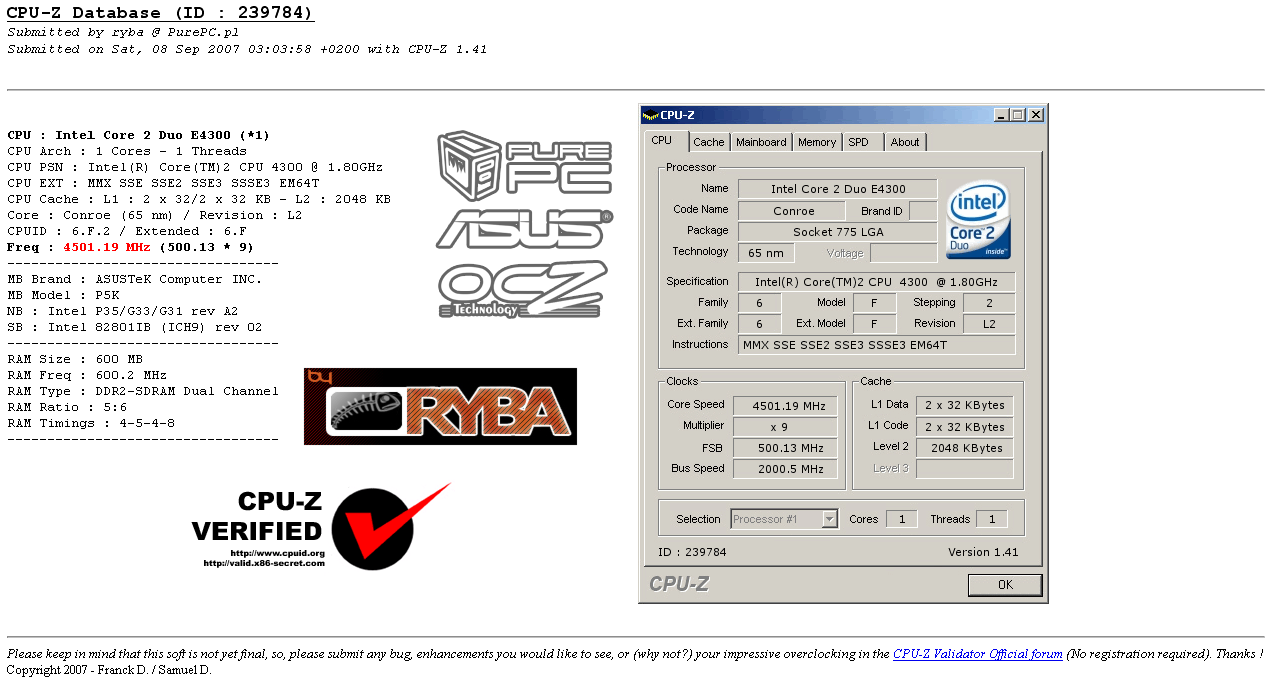Click the empty Brand ID field

923,211
